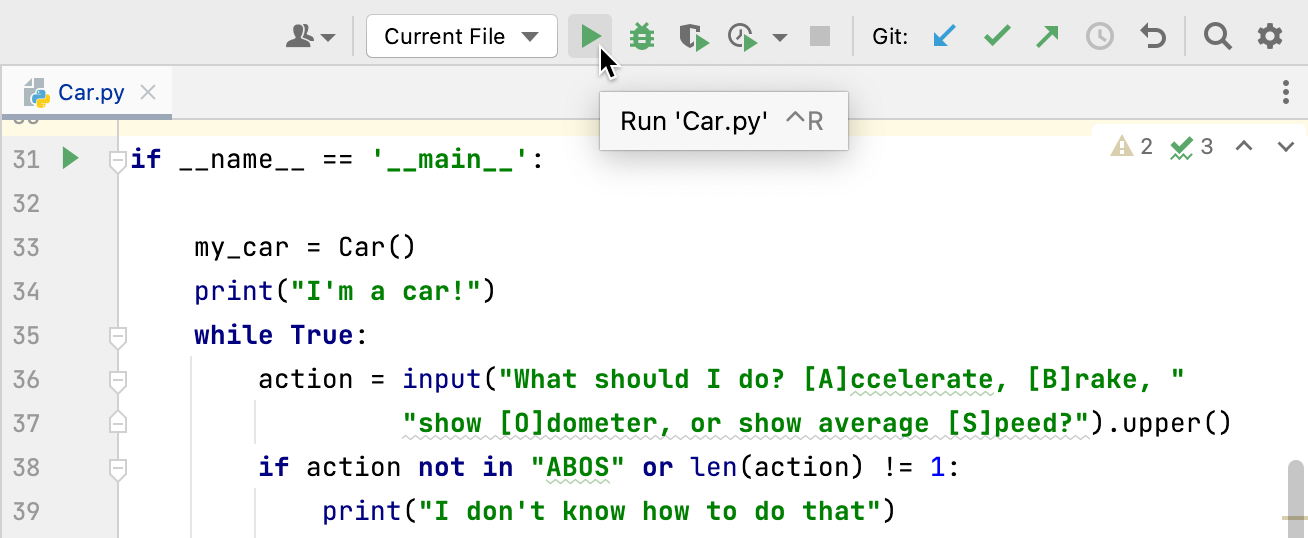Click the grey Stop square button

point(820,37)
